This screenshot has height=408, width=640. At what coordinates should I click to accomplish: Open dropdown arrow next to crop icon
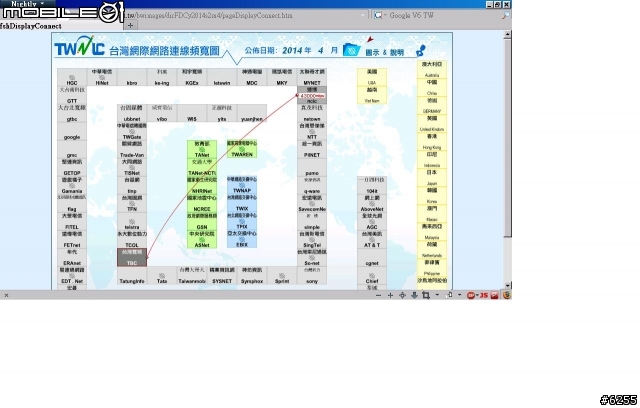[x=437, y=295]
